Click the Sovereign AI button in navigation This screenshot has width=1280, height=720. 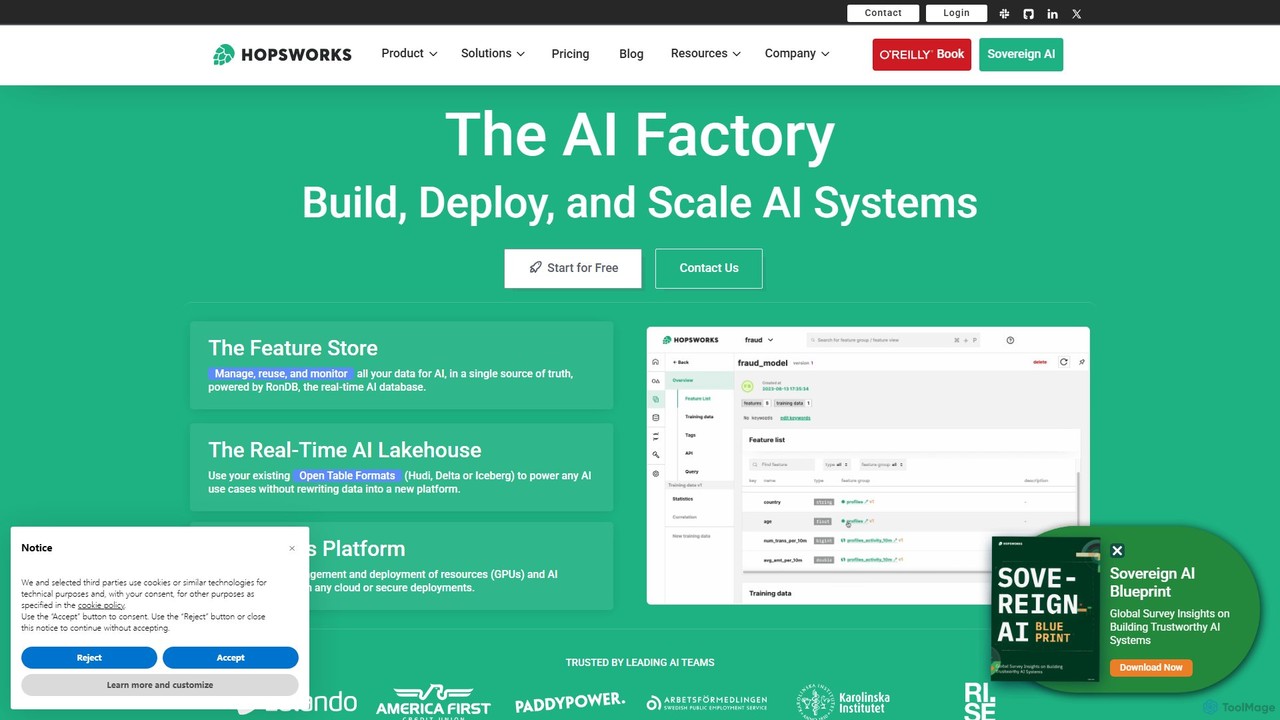click(x=1021, y=54)
